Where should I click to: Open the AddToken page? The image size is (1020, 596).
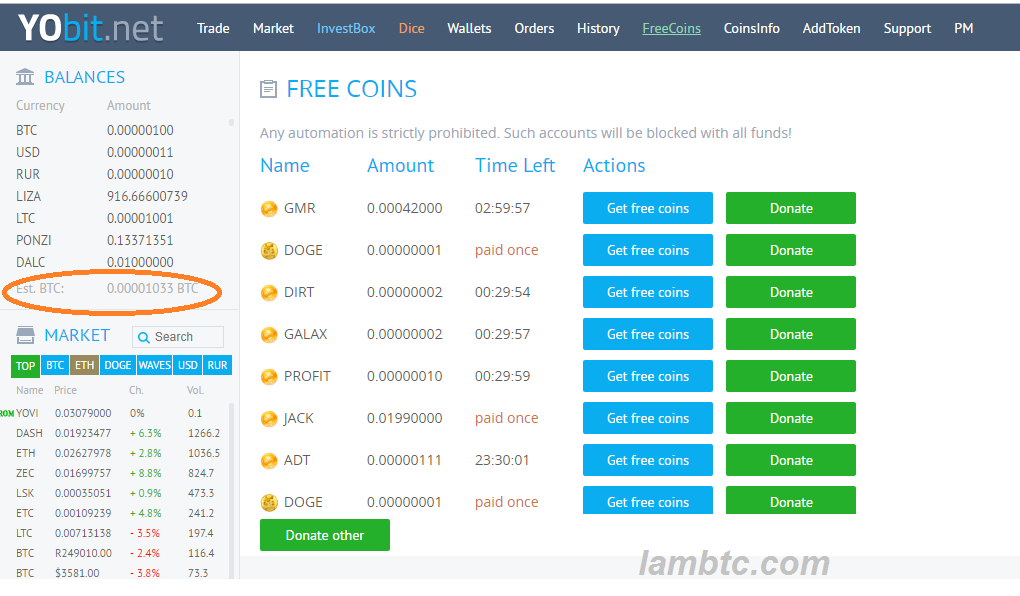(831, 29)
